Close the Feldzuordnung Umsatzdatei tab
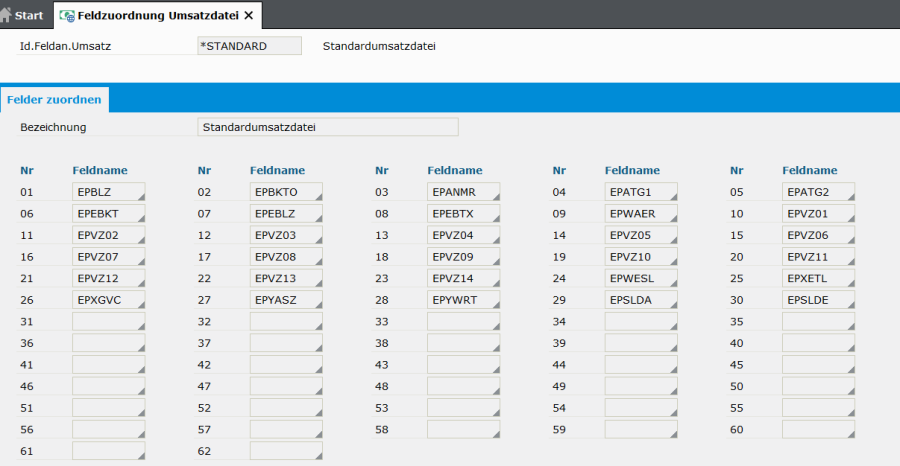The height and width of the screenshot is (466, 900). (249, 15)
